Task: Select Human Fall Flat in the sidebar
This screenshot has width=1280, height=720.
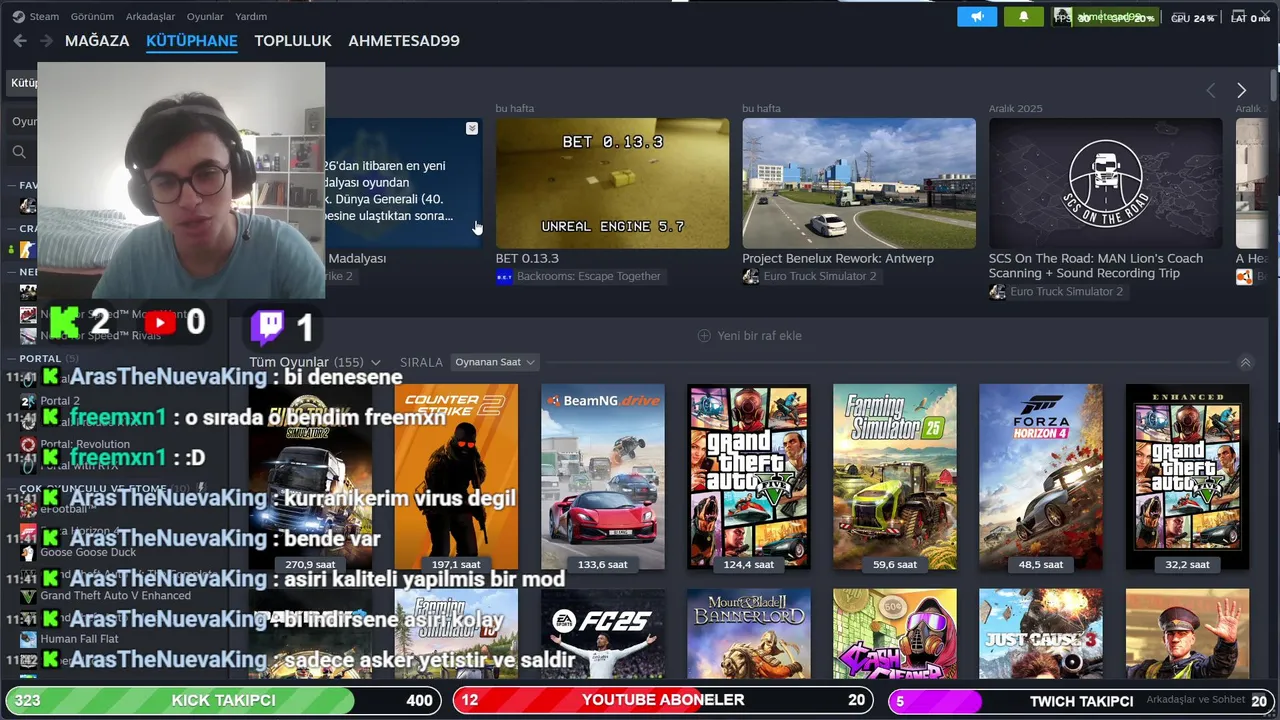Action: (79, 639)
